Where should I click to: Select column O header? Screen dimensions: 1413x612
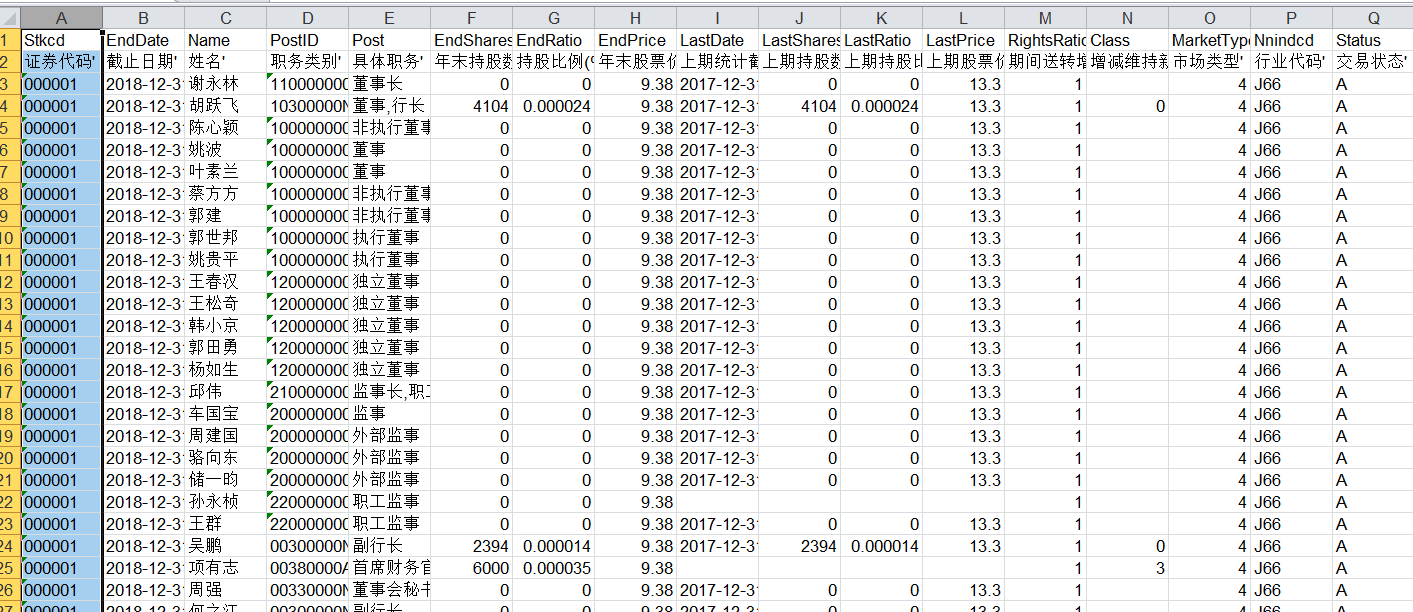[x=1210, y=17]
